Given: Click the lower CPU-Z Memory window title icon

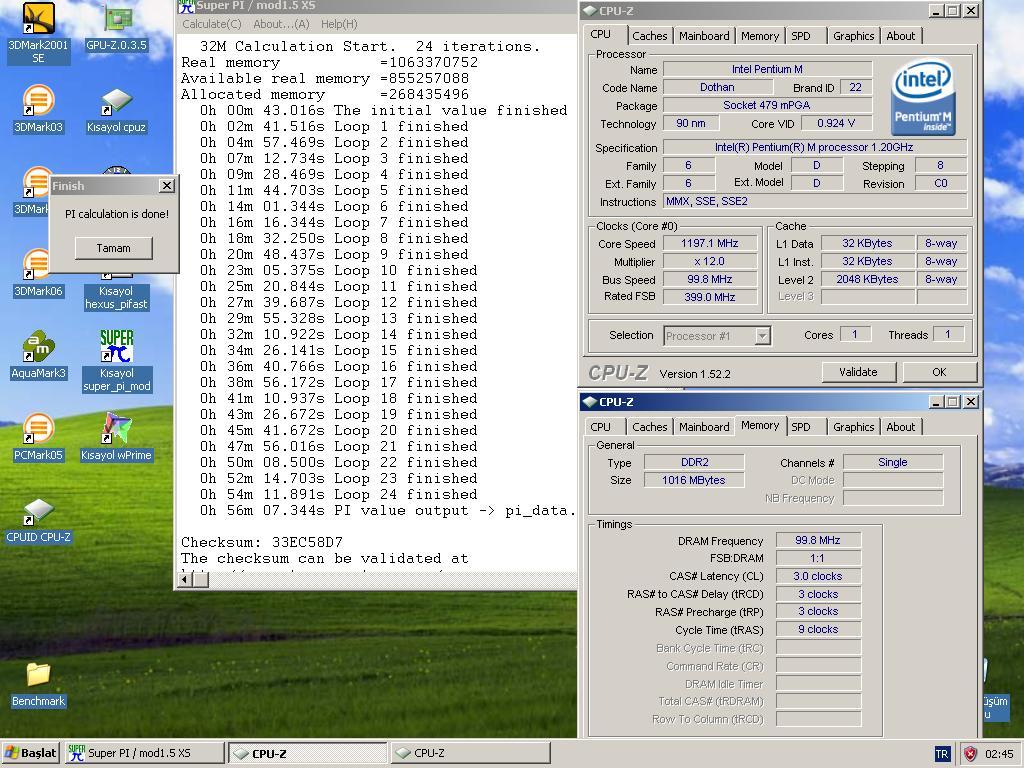Looking at the screenshot, I should pos(589,402).
